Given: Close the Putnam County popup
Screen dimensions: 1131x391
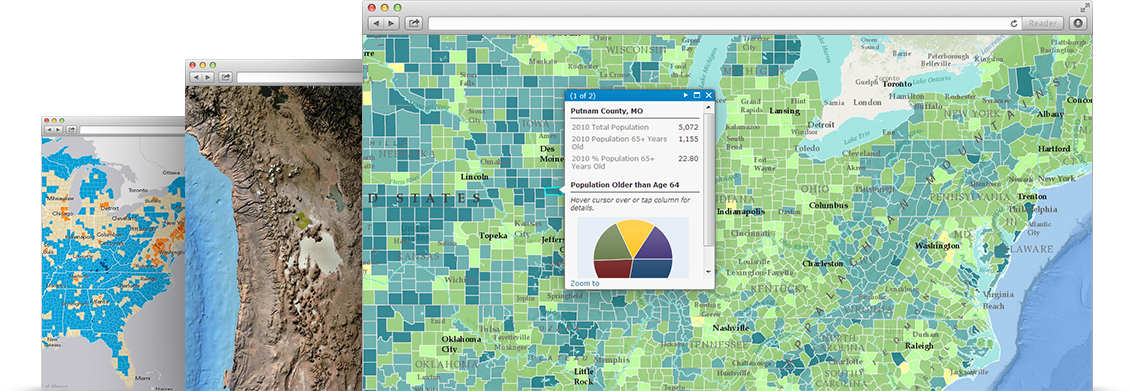Looking at the screenshot, I should click(x=708, y=95).
